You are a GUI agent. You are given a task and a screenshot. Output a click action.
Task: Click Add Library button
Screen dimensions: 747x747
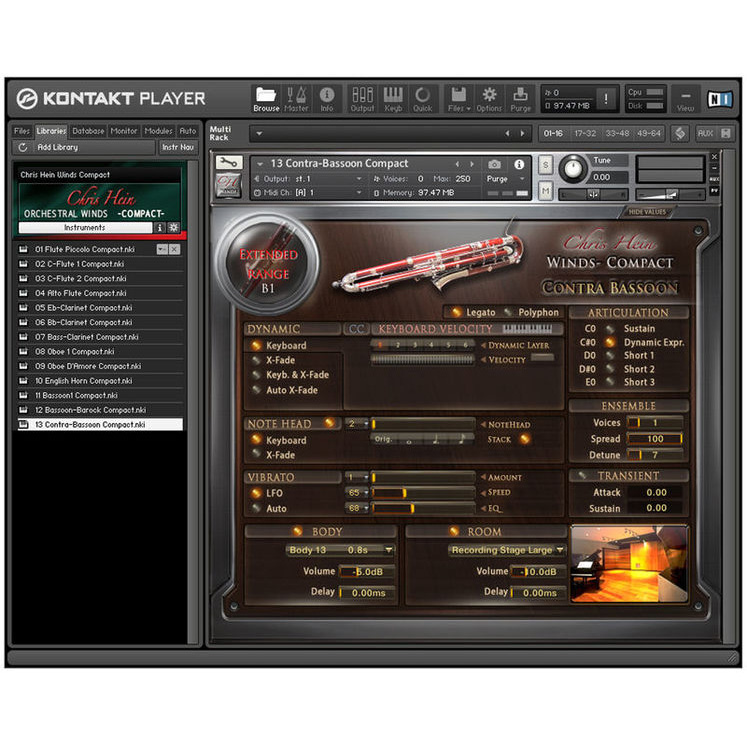coord(57,147)
